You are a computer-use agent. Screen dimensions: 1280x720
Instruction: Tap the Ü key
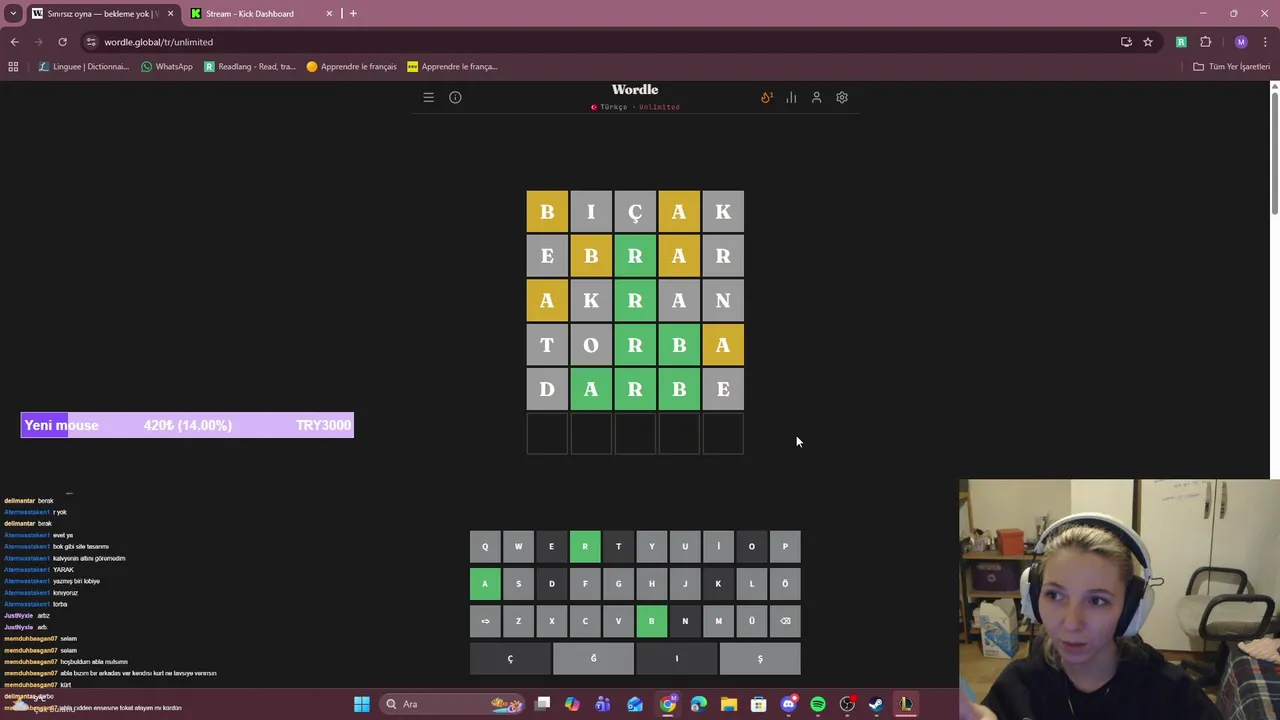tap(752, 621)
